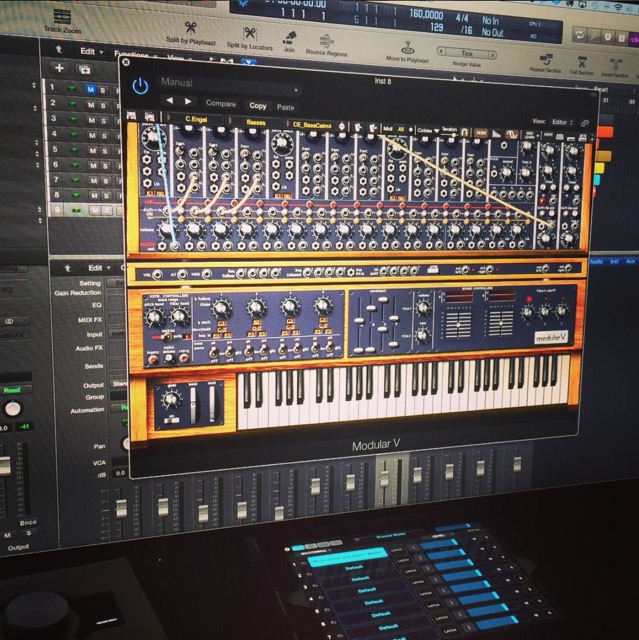The image size is (639, 640).
Task: Open the tracks area Edit menu
Action: [91, 51]
